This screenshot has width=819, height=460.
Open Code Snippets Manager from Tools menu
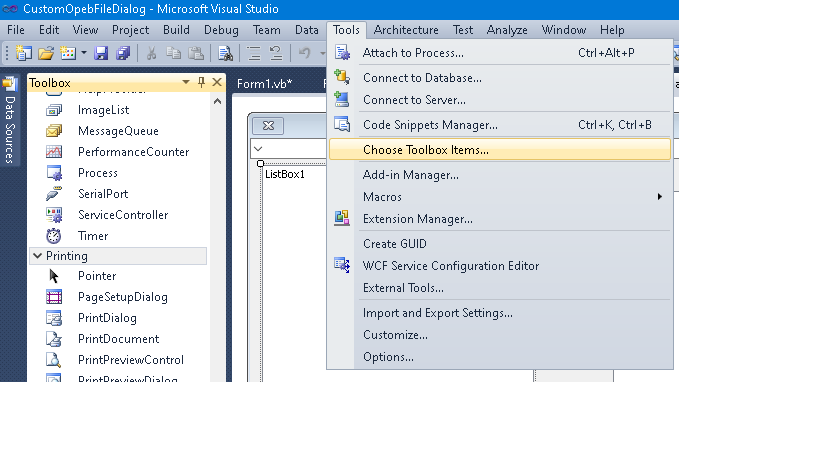coord(500,125)
